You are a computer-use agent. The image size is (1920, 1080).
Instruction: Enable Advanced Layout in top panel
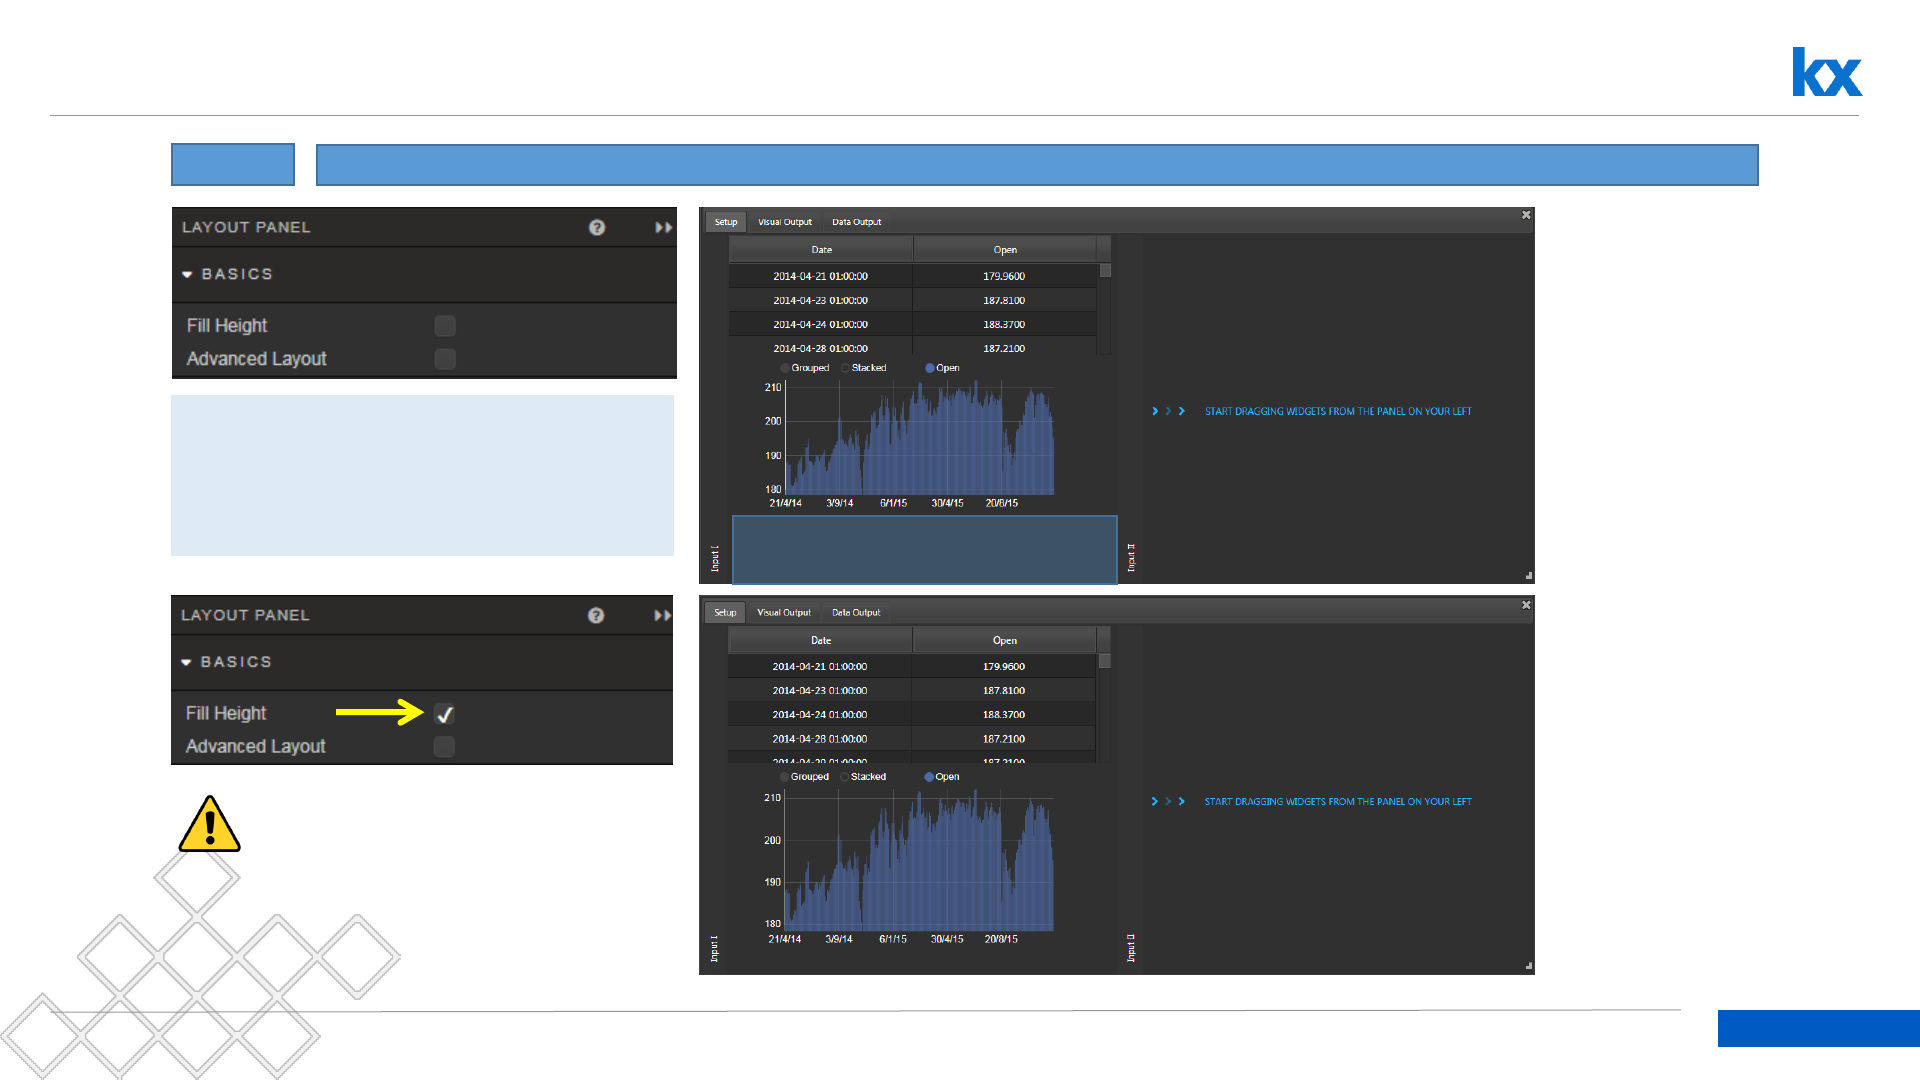click(445, 359)
